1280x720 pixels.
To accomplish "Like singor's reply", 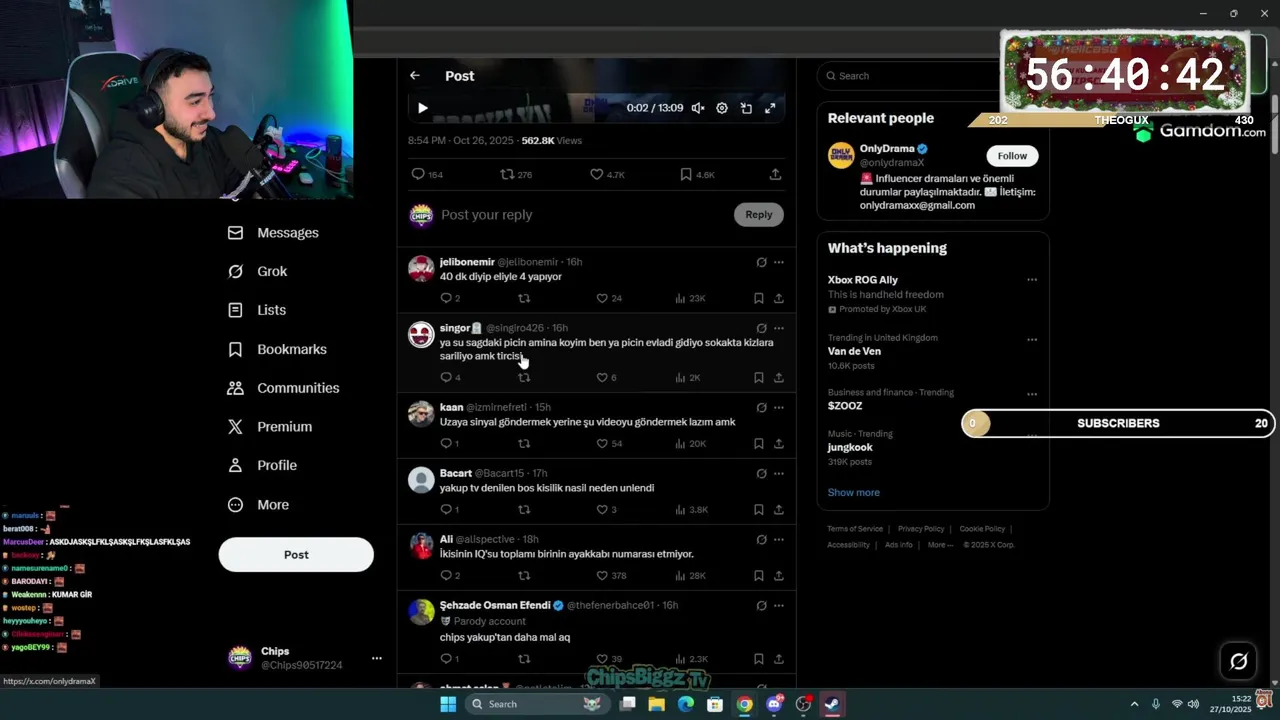I will pyautogui.click(x=606, y=378).
